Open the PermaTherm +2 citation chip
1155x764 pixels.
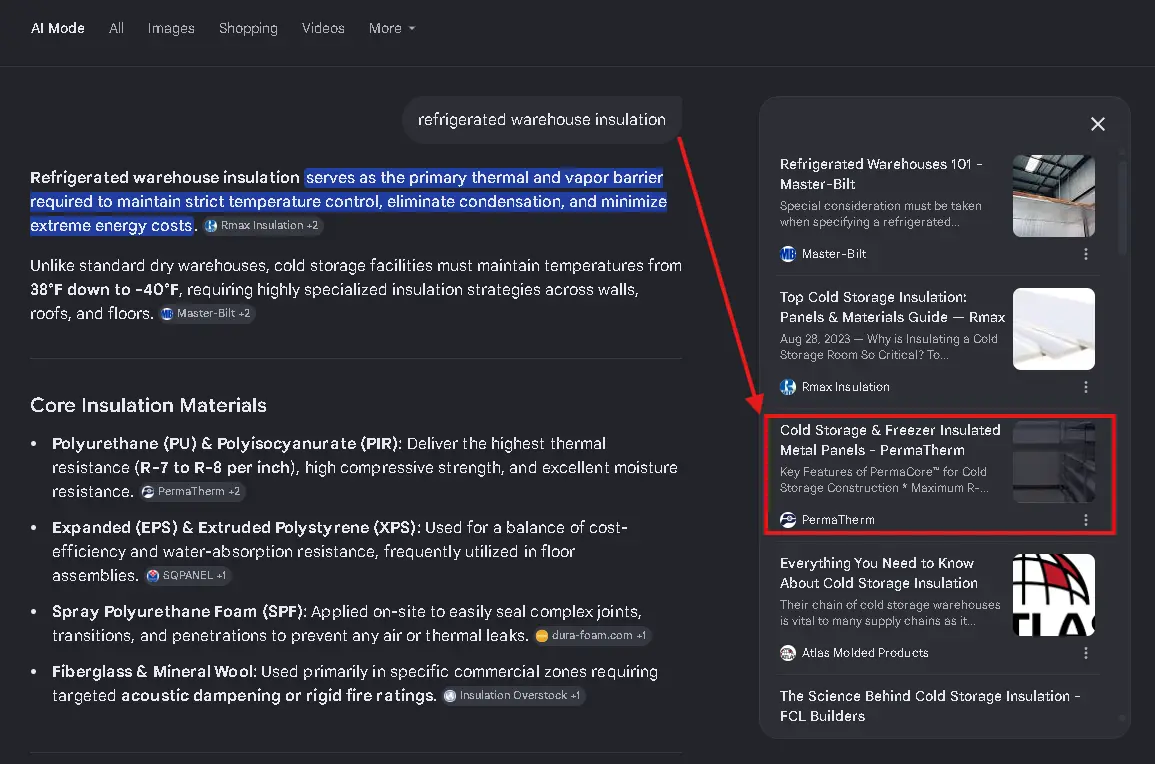click(x=192, y=491)
